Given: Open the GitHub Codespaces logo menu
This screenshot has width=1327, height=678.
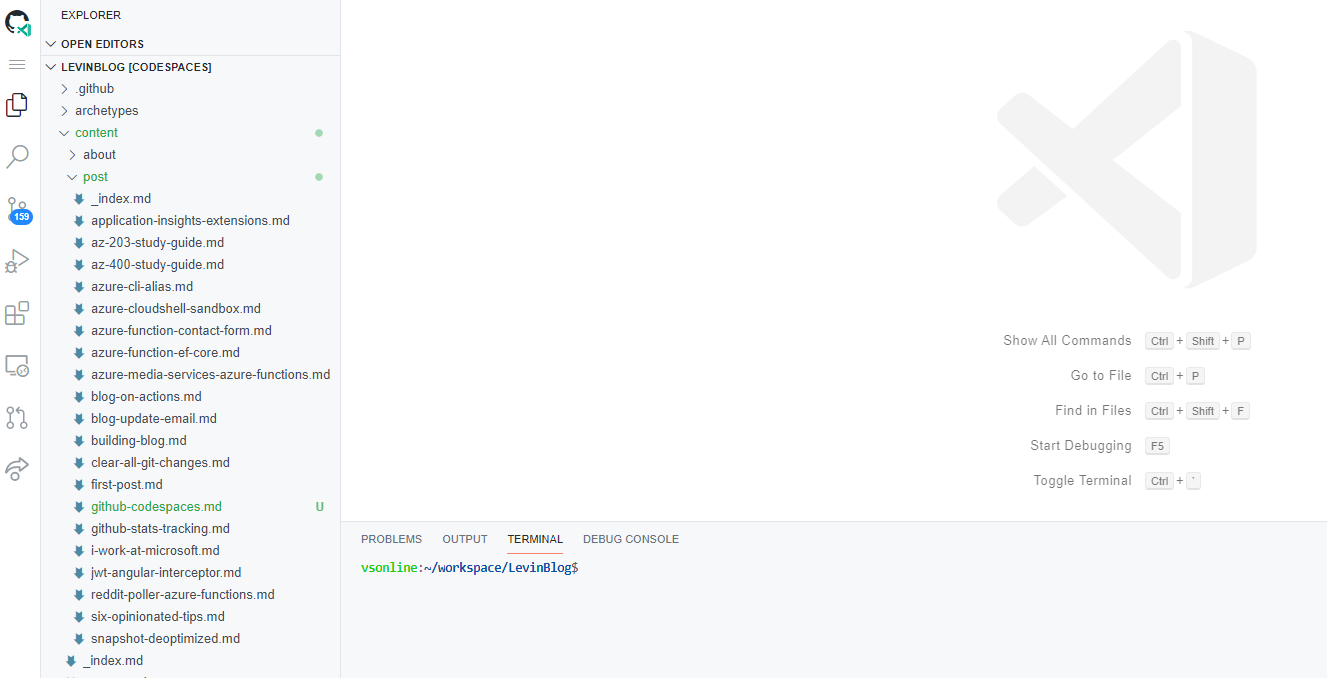Looking at the screenshot, I should pos(18,22).
